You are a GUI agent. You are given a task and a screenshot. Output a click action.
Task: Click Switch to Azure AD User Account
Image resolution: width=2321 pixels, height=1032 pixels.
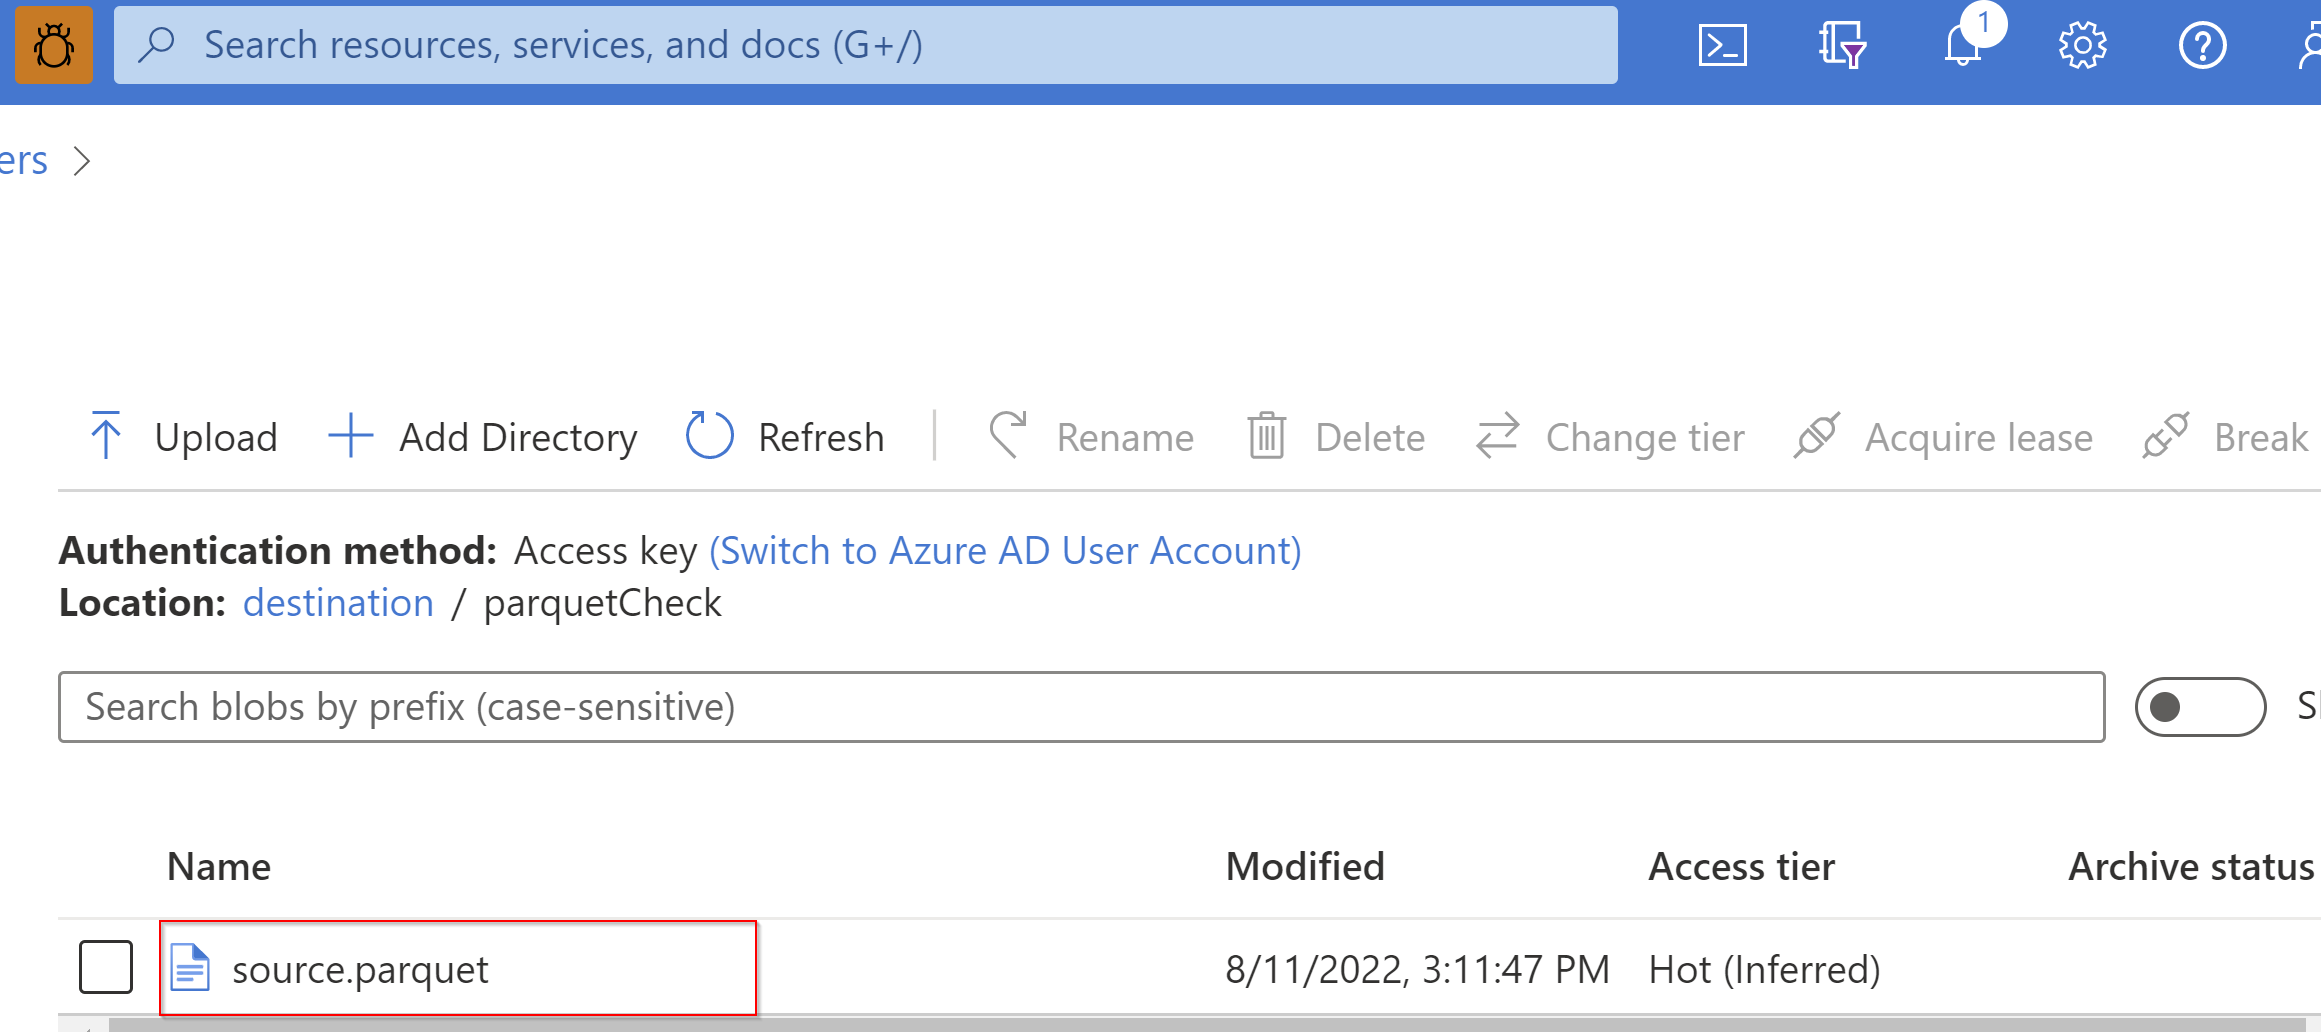(x=1005, y=551)
